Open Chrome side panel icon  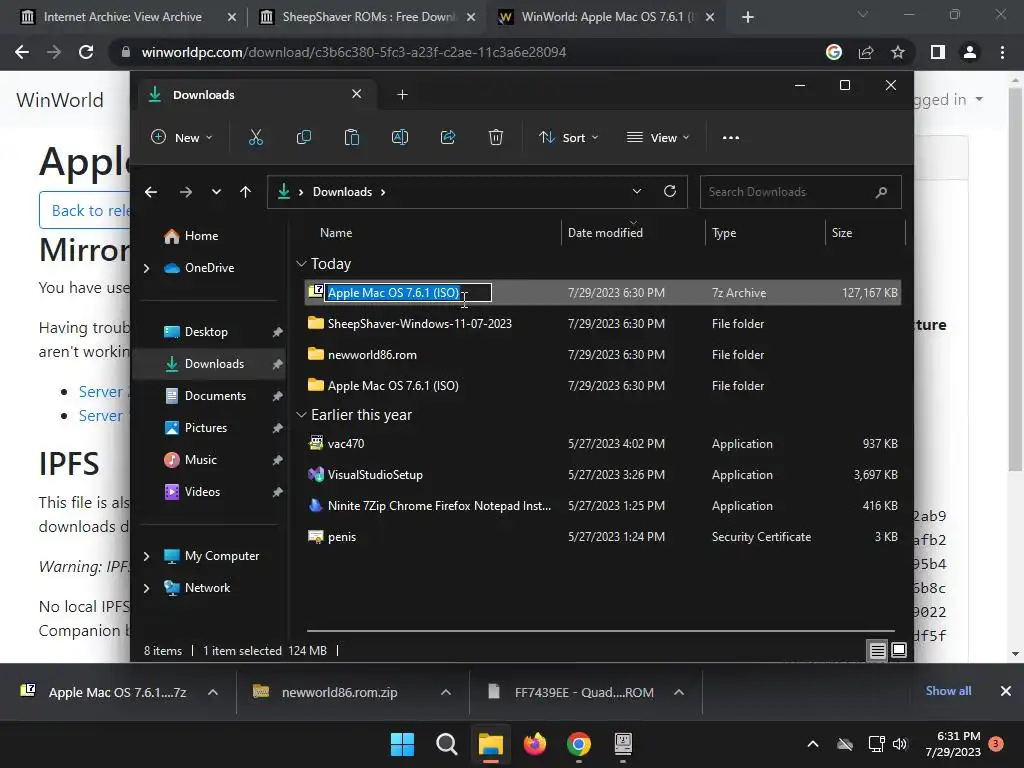[938, 52]
